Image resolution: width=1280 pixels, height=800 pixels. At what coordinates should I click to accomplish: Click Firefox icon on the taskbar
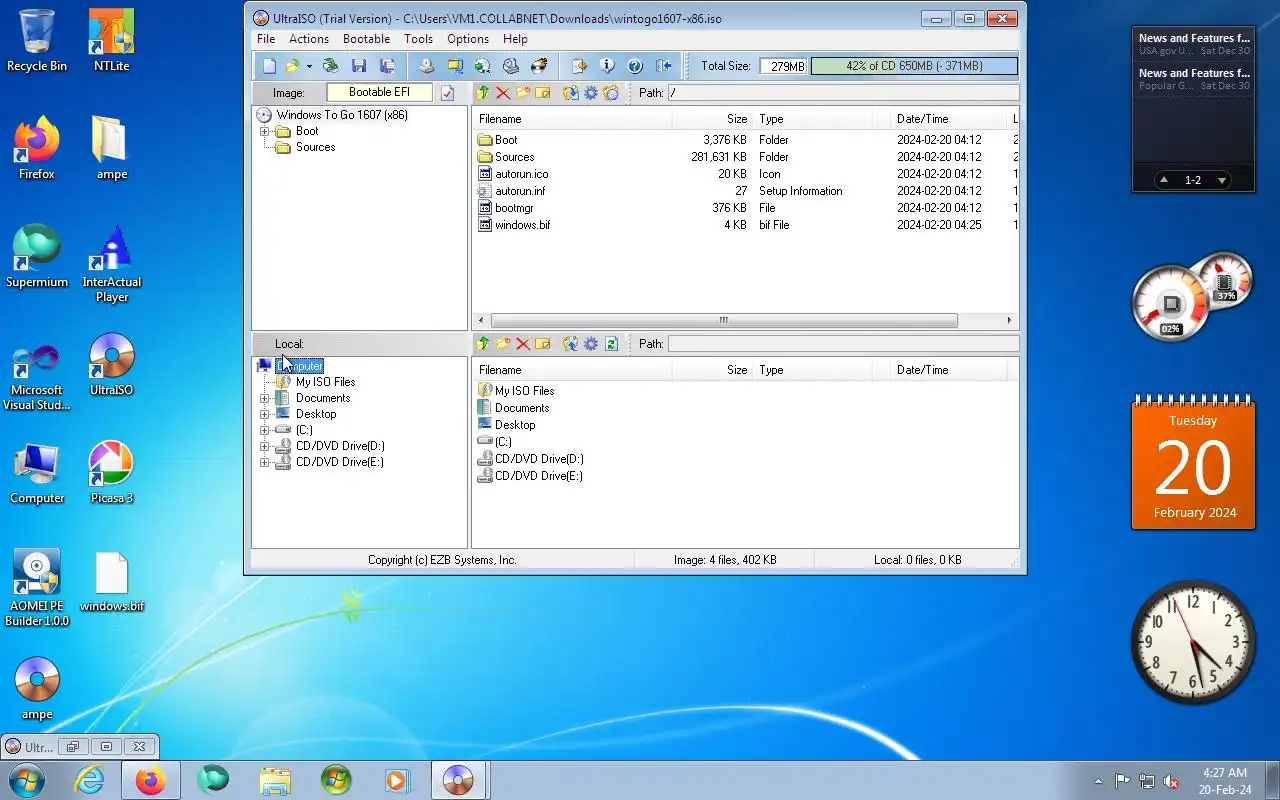click(151, 780)
